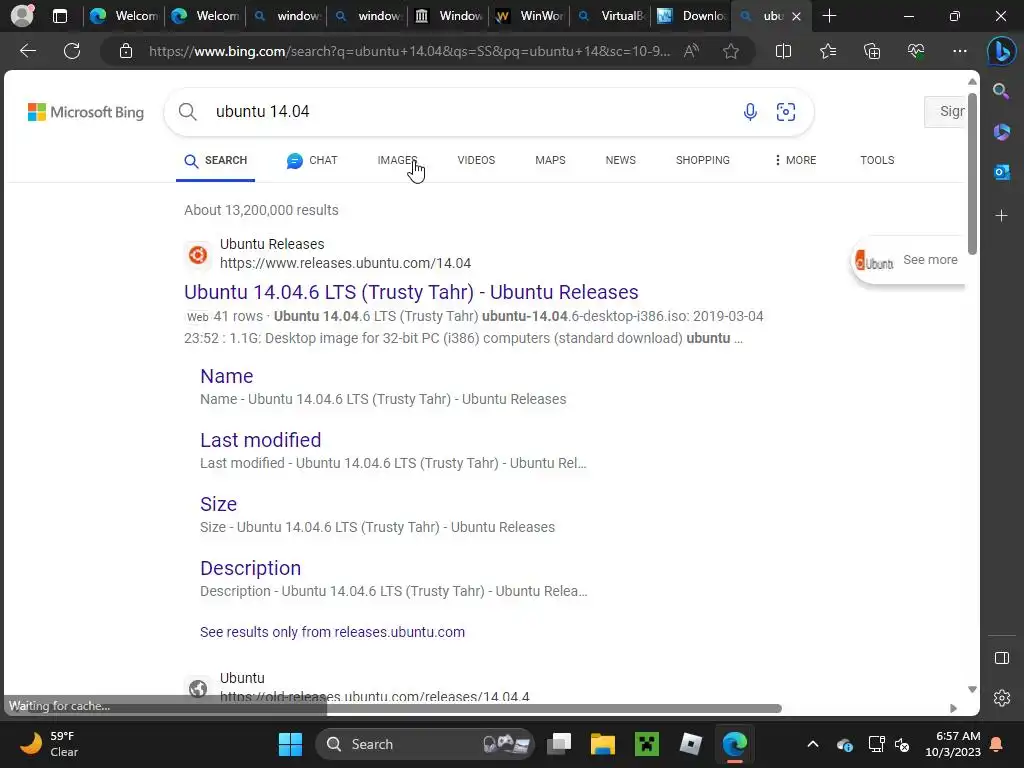The width and height of the screenshot is (1024, 768).
Task: View site information lock icon
Action: click(x=125, y=51)
